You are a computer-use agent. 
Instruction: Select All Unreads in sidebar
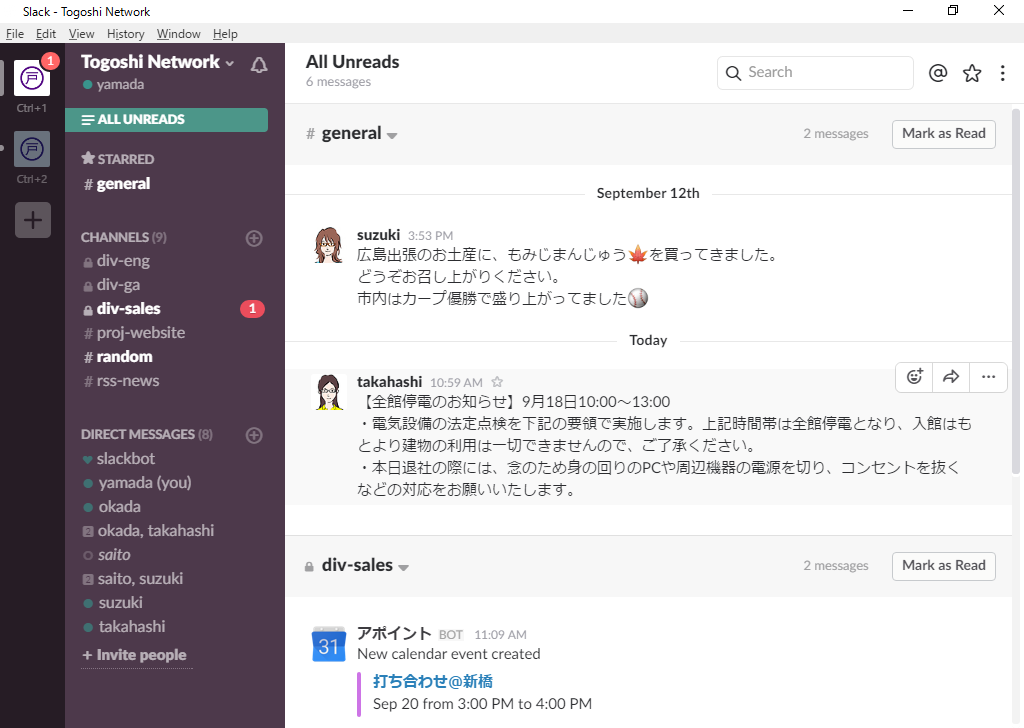[x=167, y=119]
